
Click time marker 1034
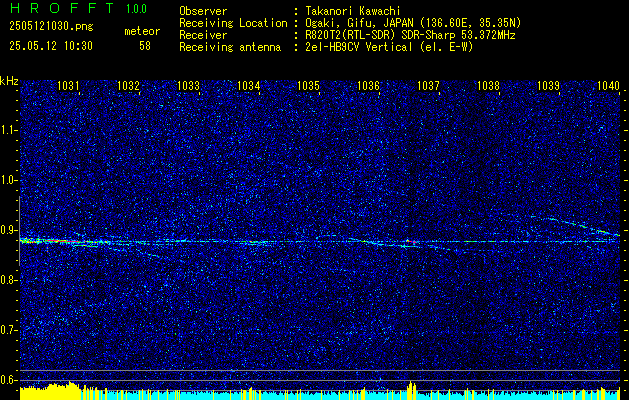tap(248, 85)
